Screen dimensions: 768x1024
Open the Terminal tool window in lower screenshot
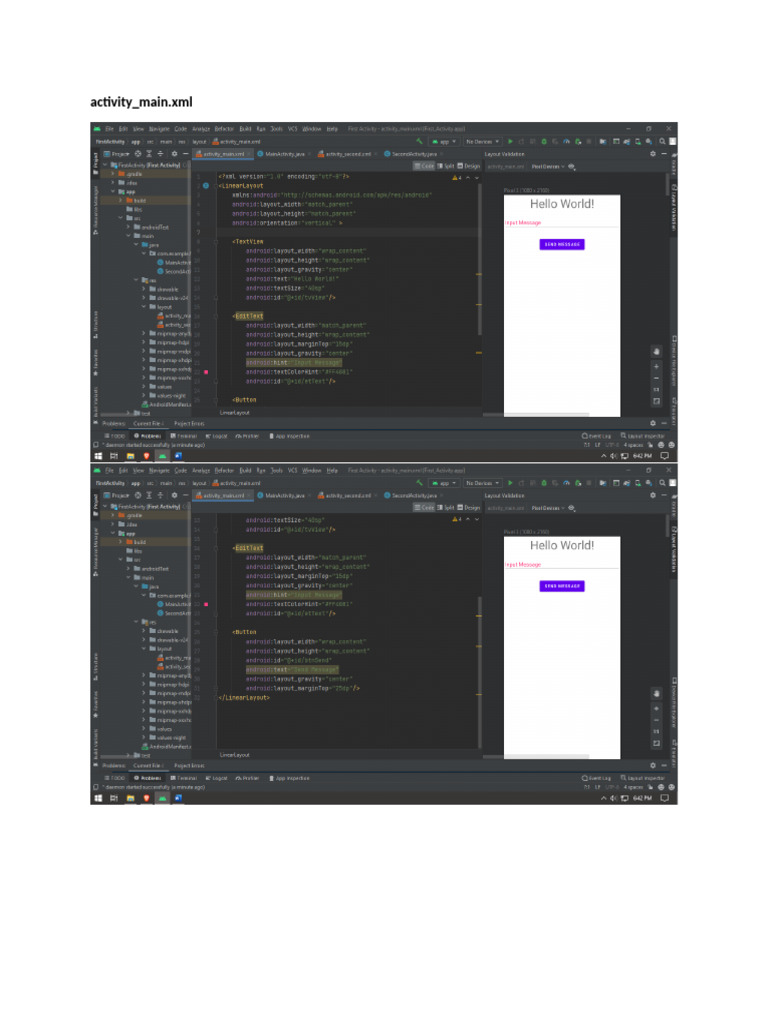(x=184, y=778)
